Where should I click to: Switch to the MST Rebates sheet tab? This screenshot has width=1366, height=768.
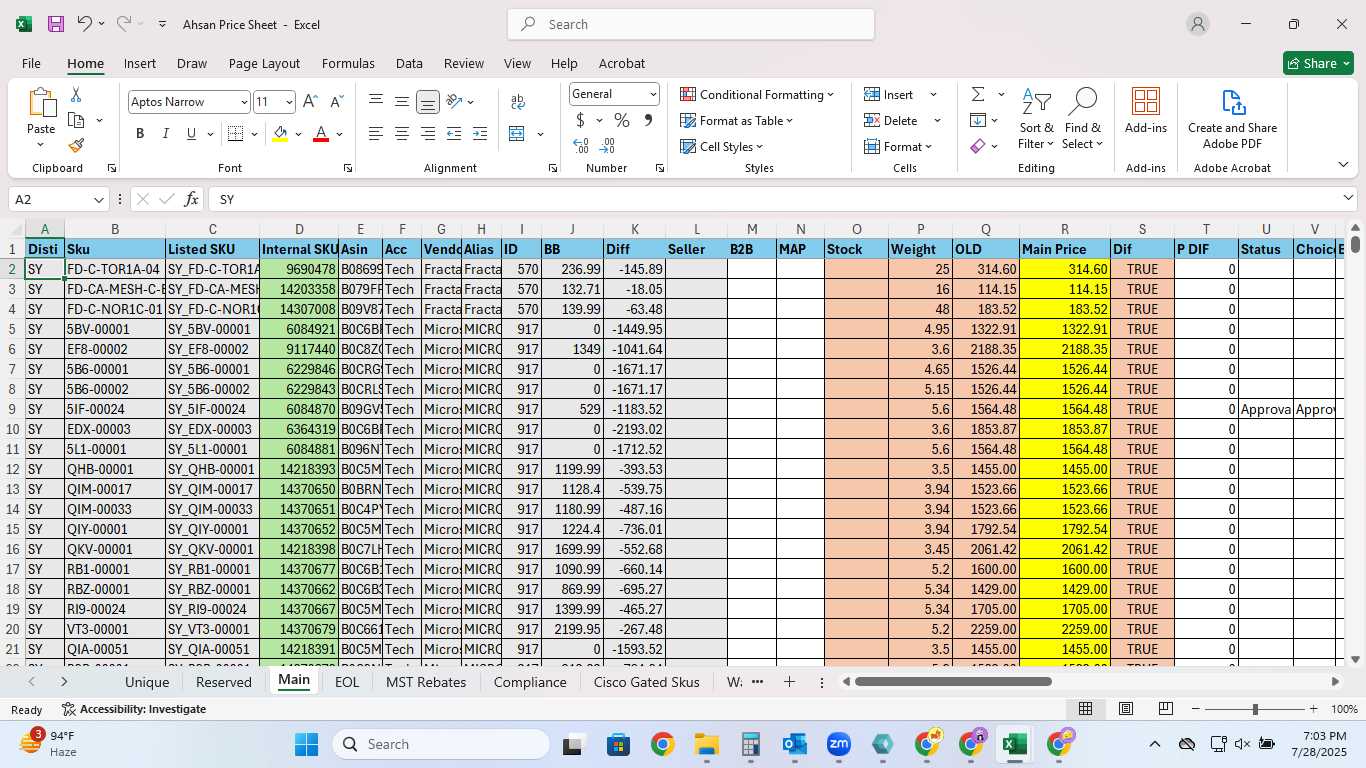click(426, 682)
